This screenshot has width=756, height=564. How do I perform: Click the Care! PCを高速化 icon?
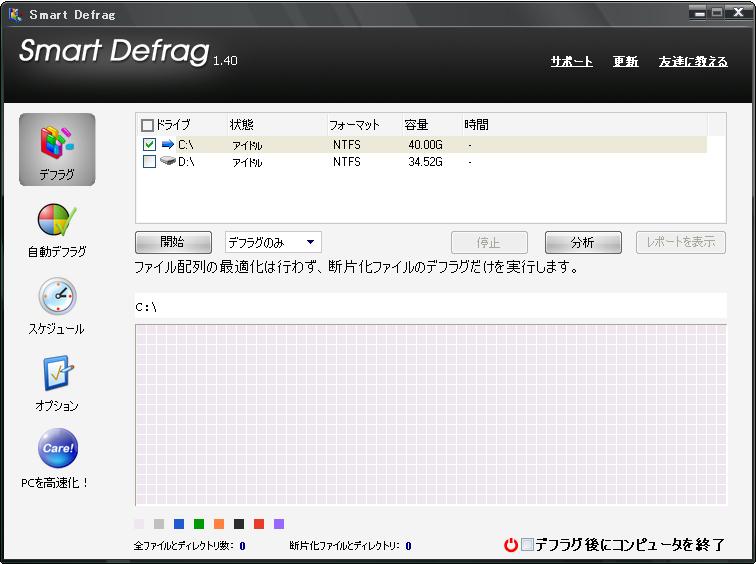coord(57,448)
